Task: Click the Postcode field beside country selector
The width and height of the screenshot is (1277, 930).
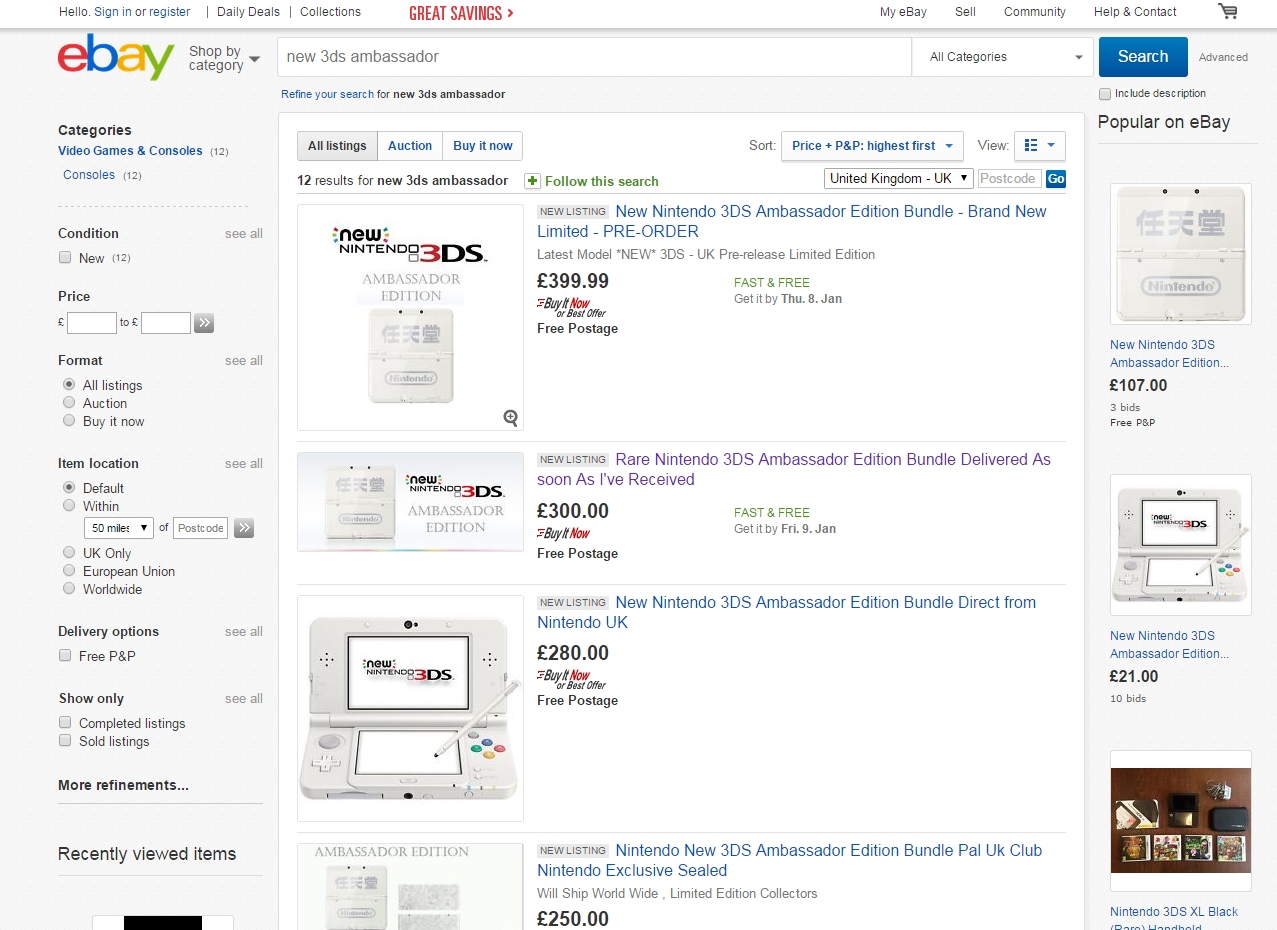Action: click(x=1009, y=179)
